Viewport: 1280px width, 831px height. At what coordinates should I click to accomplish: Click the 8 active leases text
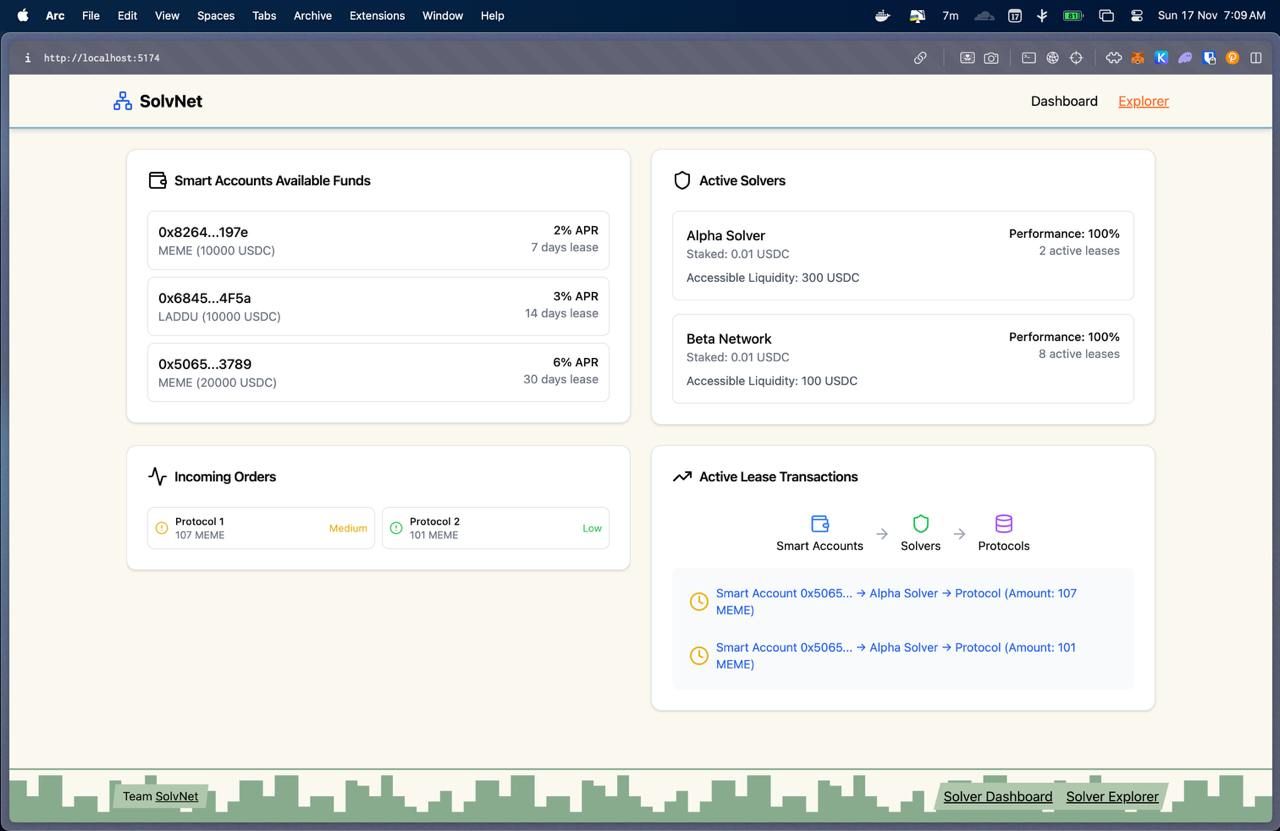tap(1079, 353)
